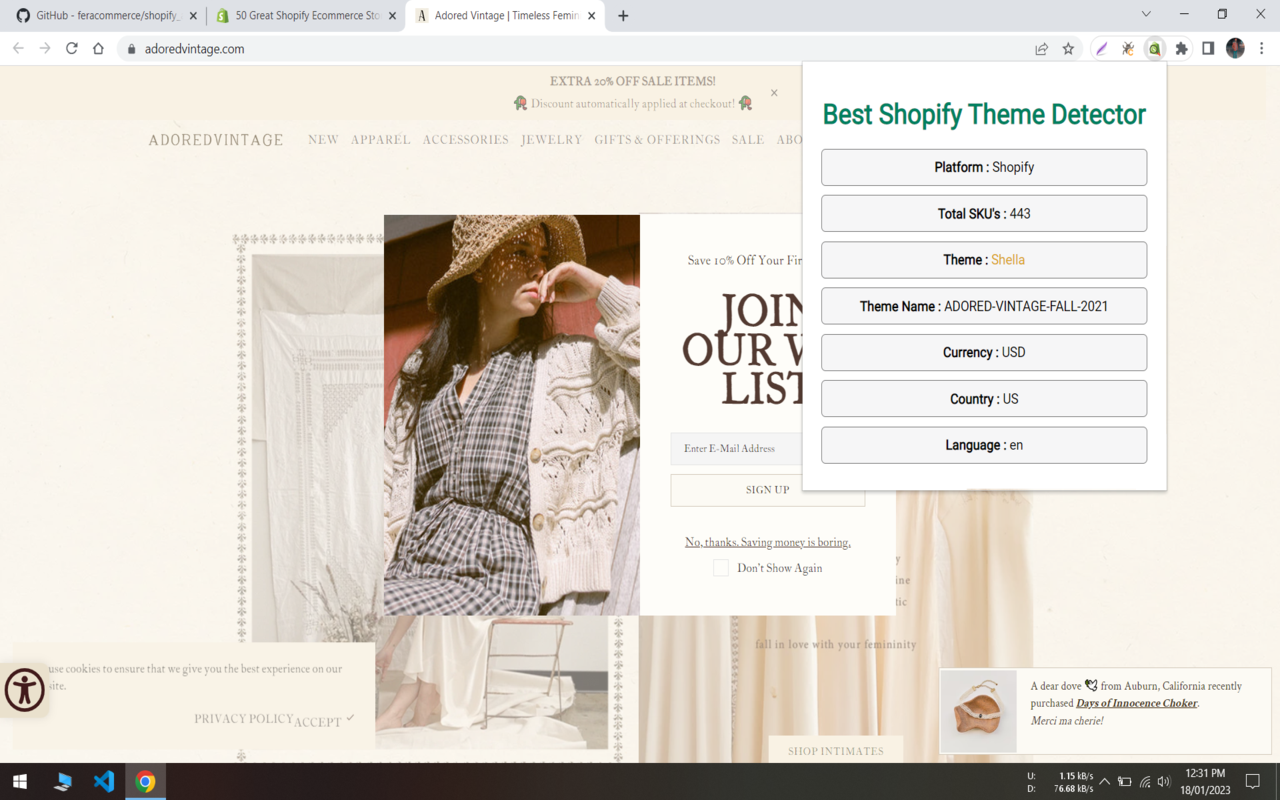Click the browser forward arrow

pos(45,48)
